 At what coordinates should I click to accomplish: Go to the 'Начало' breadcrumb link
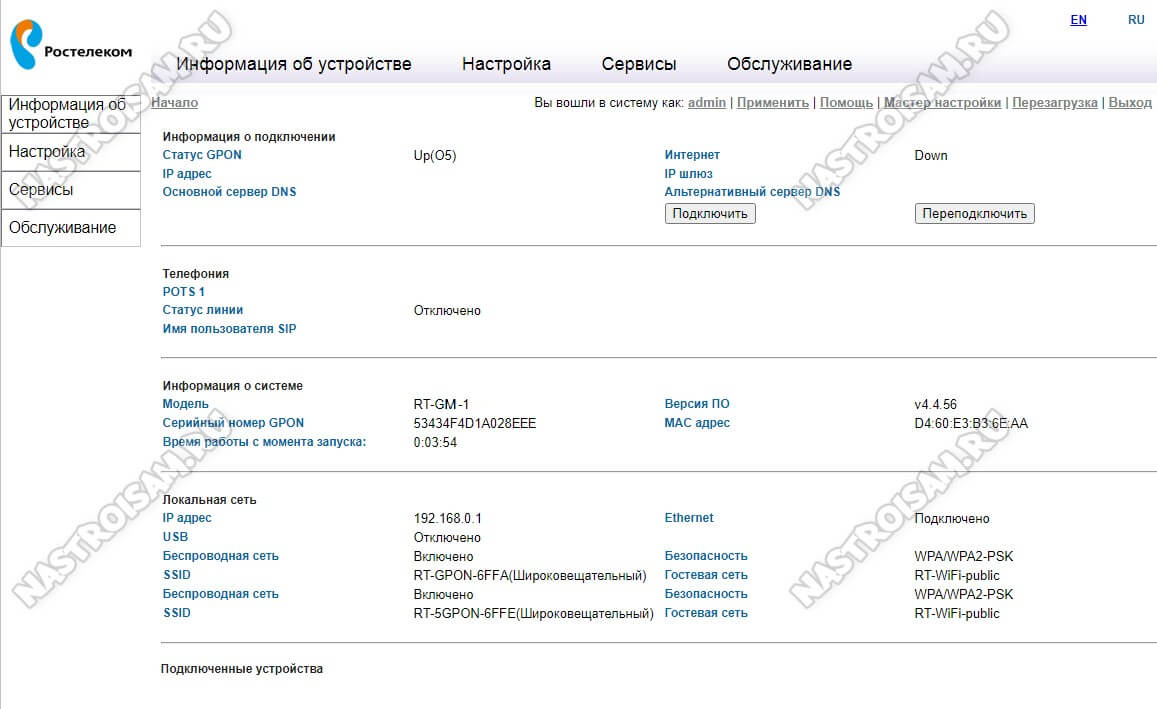(x=175, y=103)
